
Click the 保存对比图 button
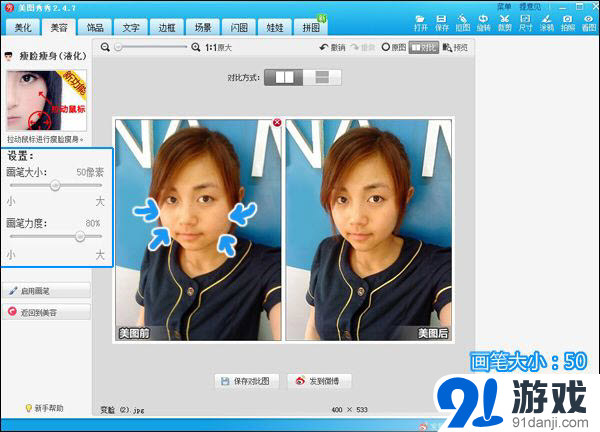click(246, 381)
